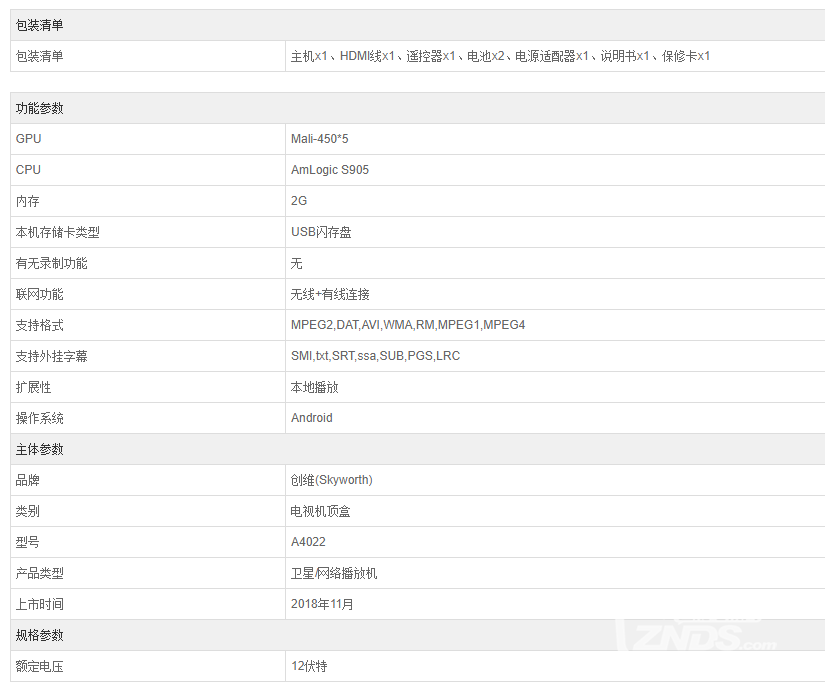The width and height of the screenshot is (825, 691).
Task: Select the 本地播放 value
Action: tap(315, 387)
